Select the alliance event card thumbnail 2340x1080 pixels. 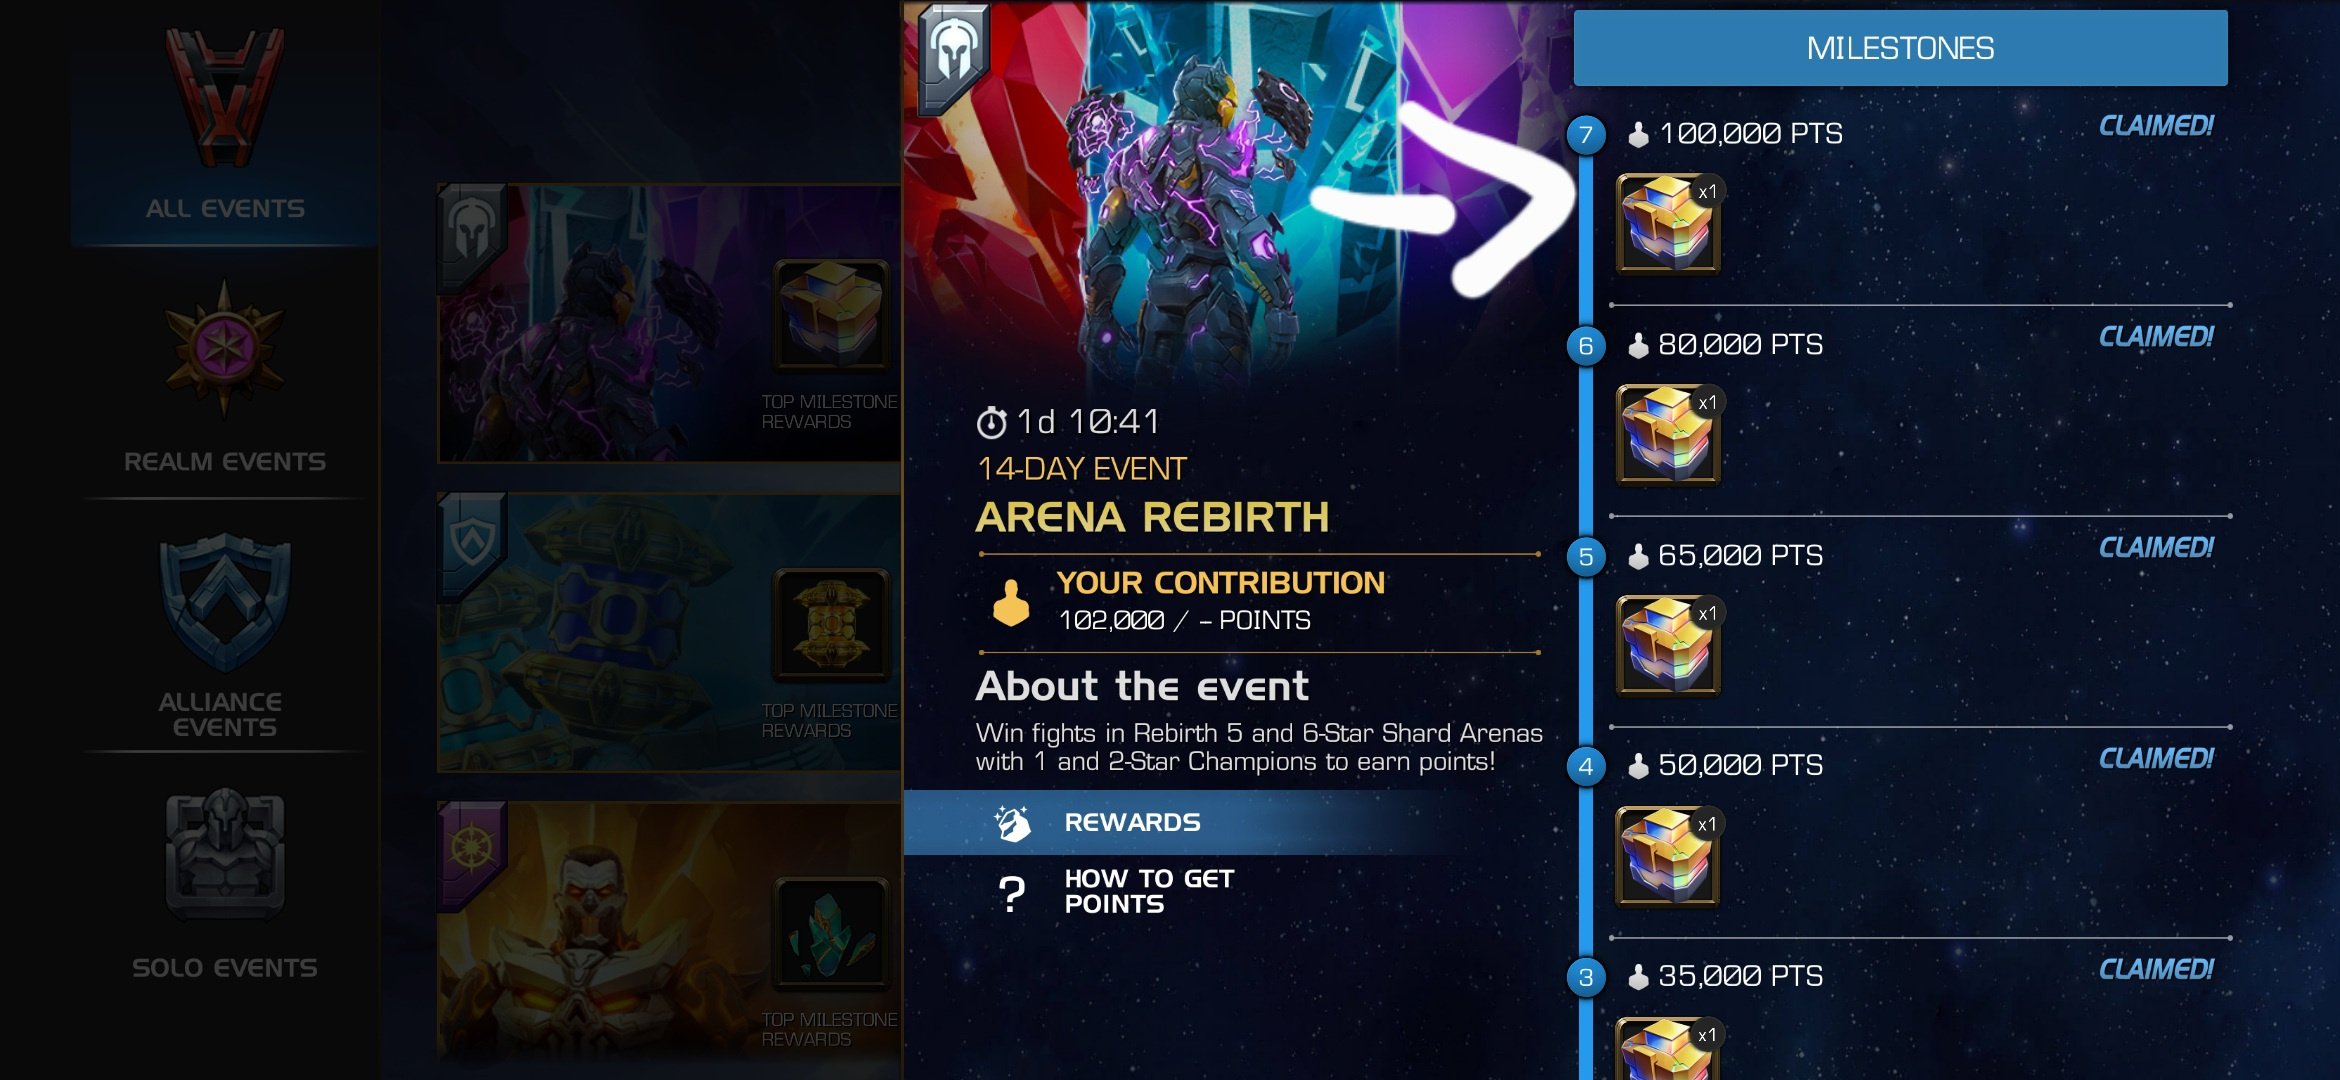click(x=669, y=632)
